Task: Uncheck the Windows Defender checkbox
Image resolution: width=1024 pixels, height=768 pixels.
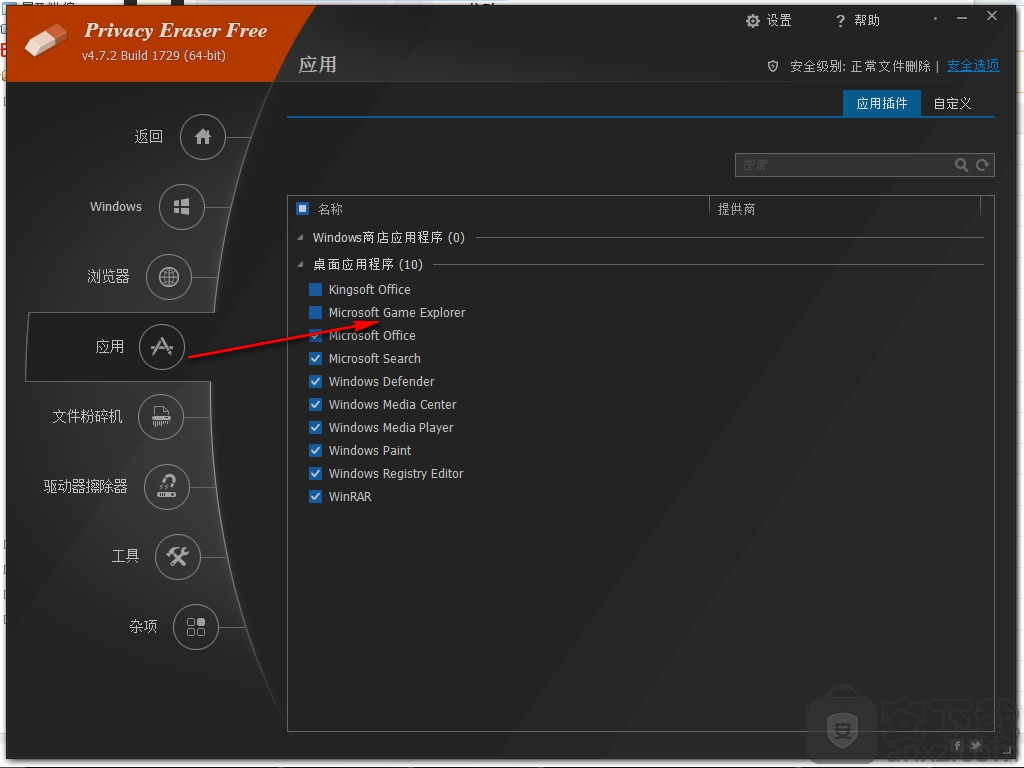Action: 315,381
